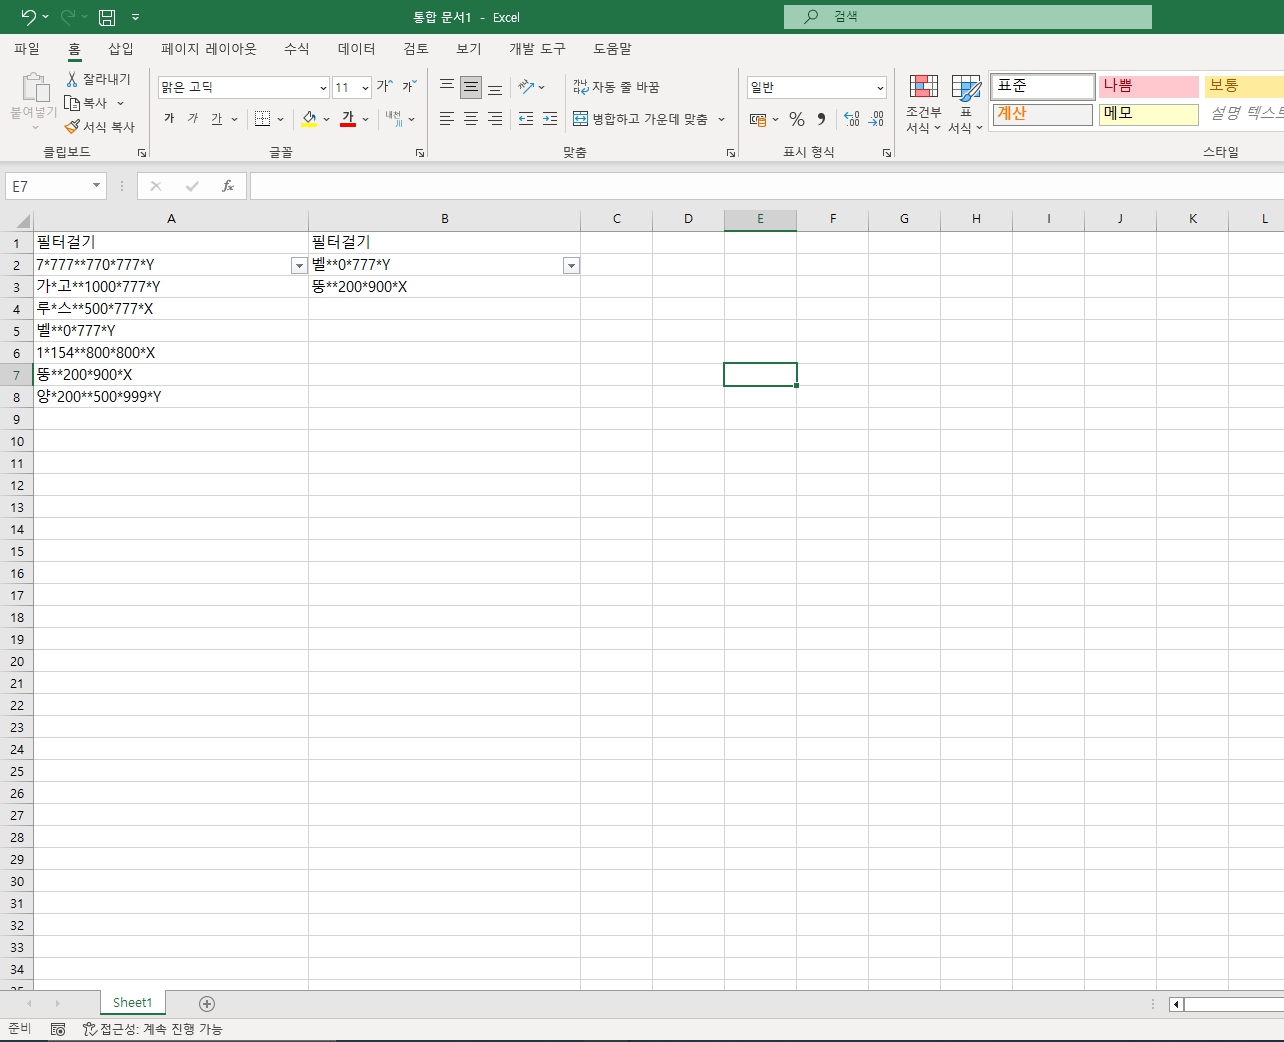Click the fill color paint bucket icon

click(310, 119)
